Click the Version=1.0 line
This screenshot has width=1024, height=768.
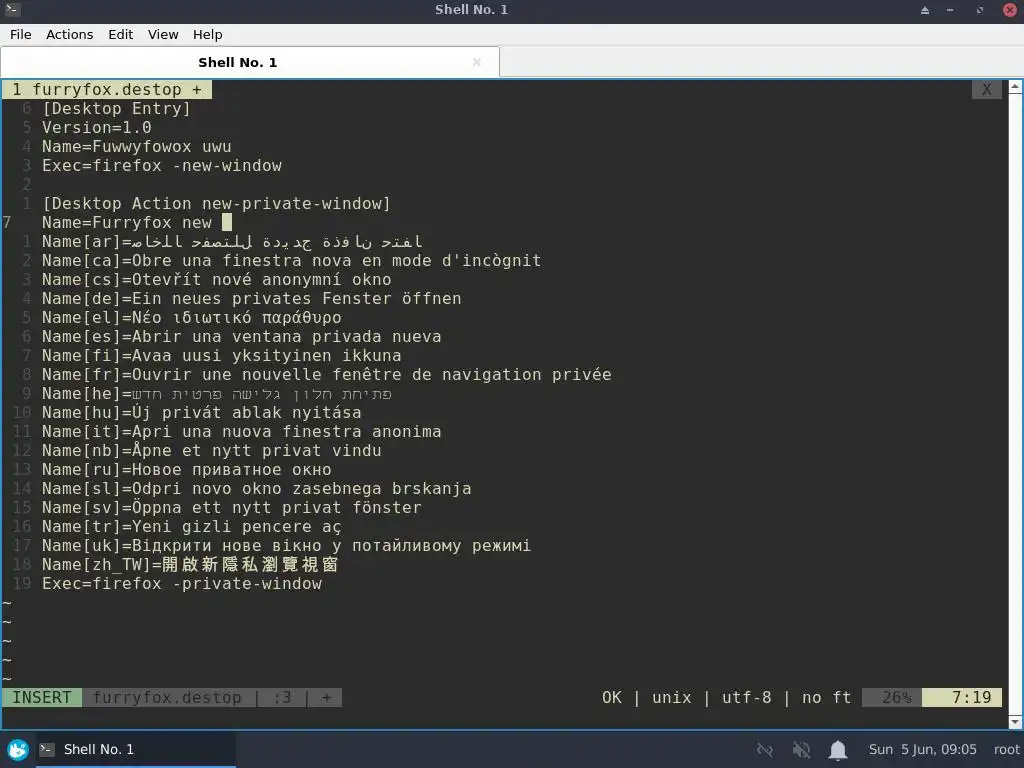[97, 127]
